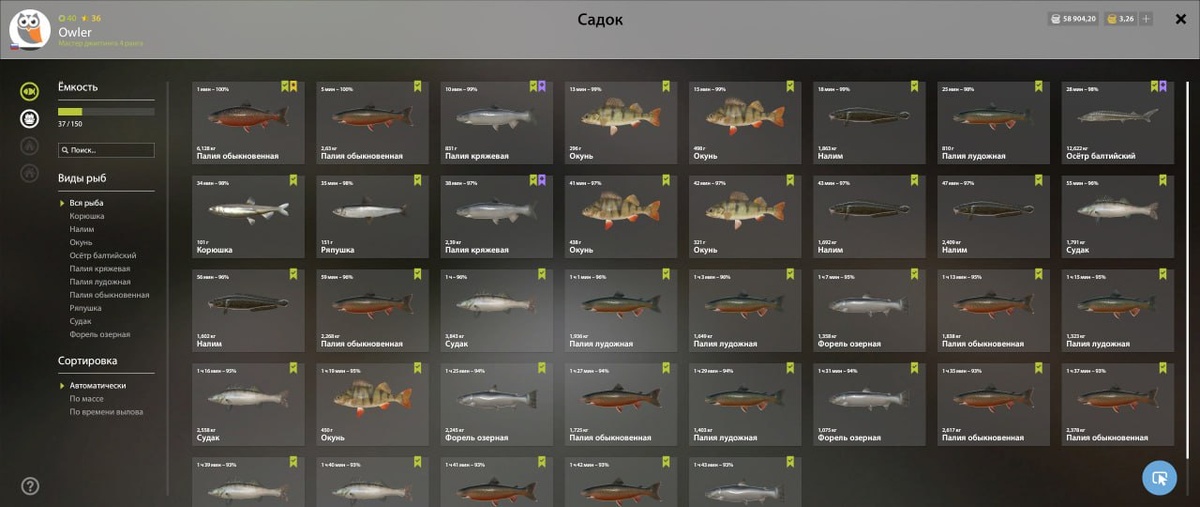
Task: Filter fish list by Налим
Action: pos(81,229)
